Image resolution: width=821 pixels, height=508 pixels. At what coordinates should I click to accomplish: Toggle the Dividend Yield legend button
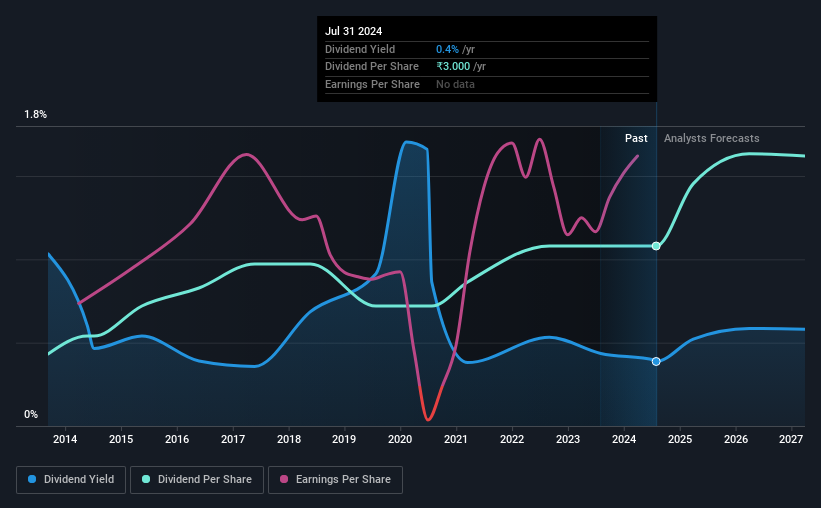click(71, 480)
